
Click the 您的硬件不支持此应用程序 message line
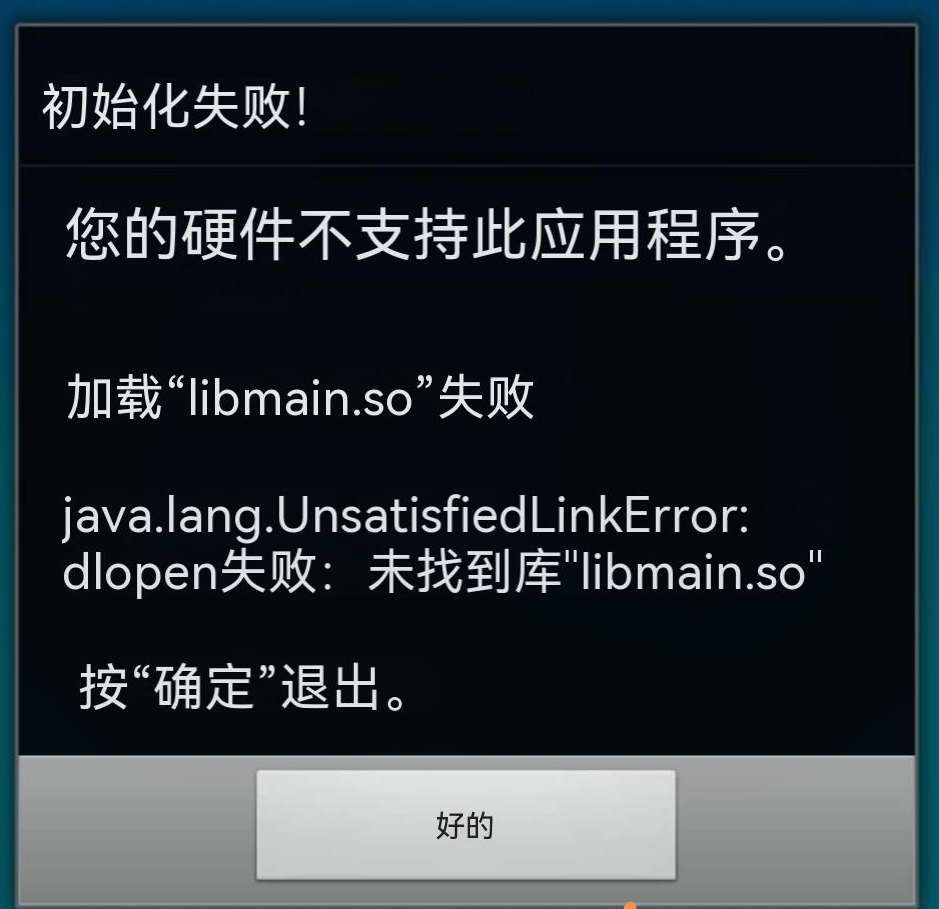(427, 235)
